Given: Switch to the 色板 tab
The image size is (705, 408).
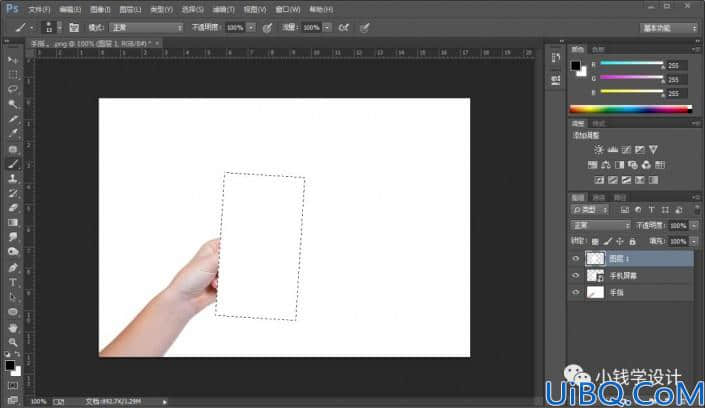Looking at the screenshot, I should pyautogui.click(x=598, y=49).
